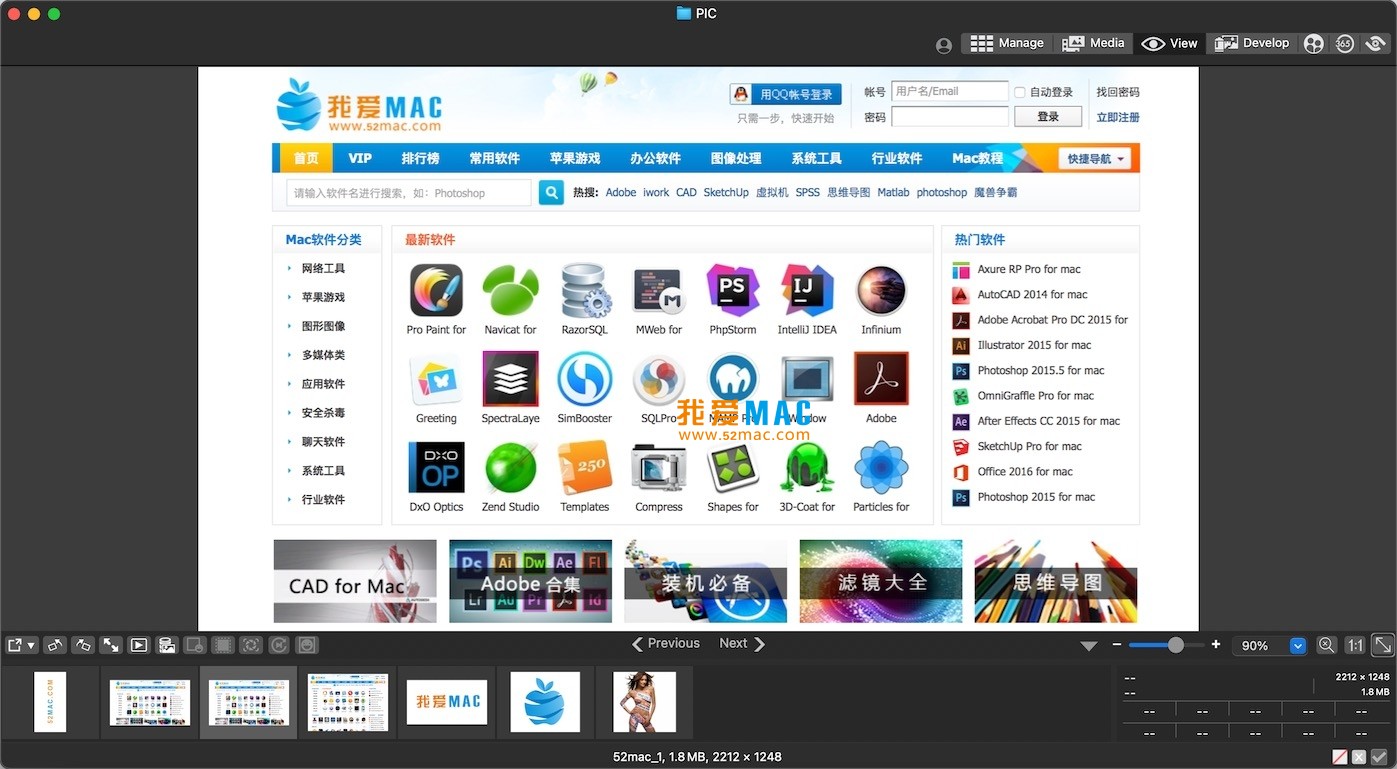Start the slideshow with the play icon
Screen dimensions: 1397x769
[x=139, y=645]
